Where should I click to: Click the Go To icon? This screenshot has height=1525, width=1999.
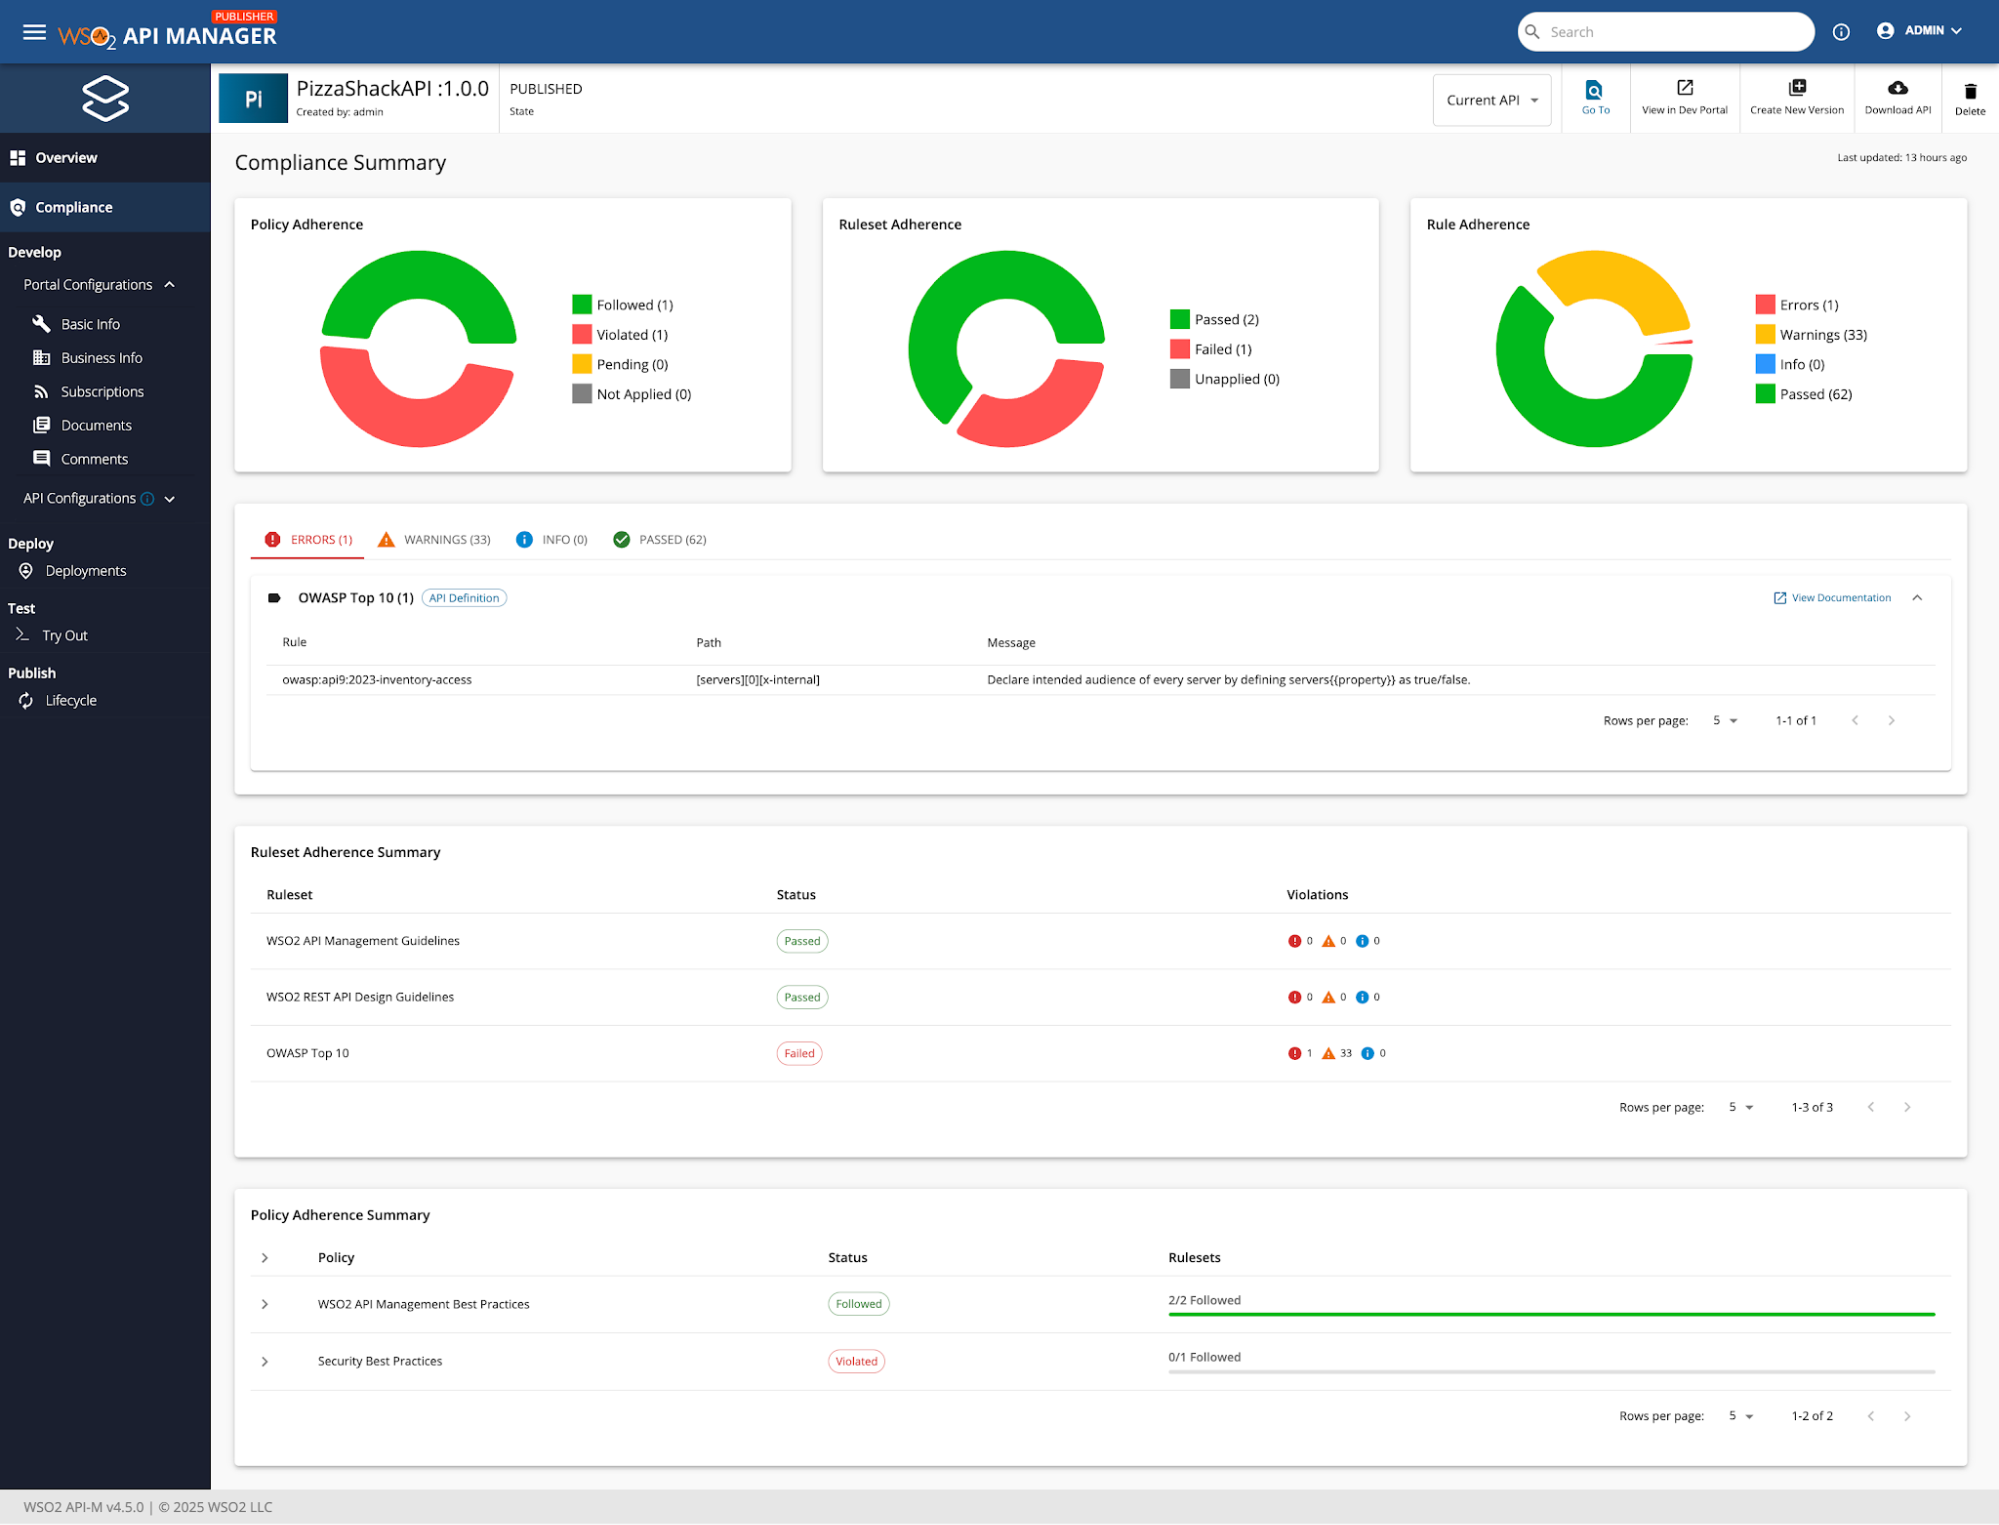pyautogui.click(x=1594, y=90)
